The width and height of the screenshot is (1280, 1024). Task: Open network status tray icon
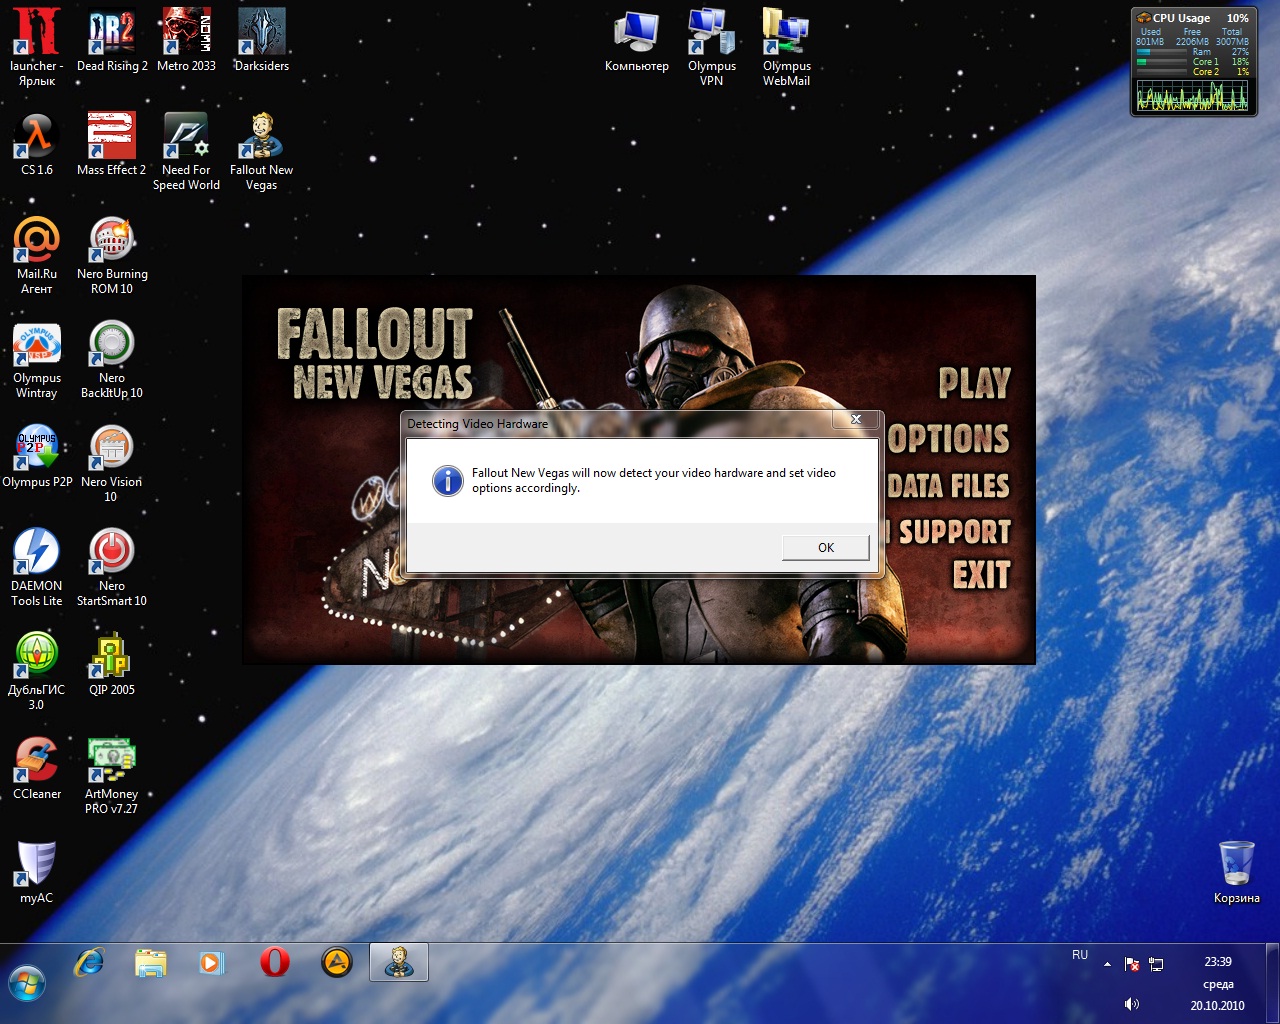pos(1156,964)
